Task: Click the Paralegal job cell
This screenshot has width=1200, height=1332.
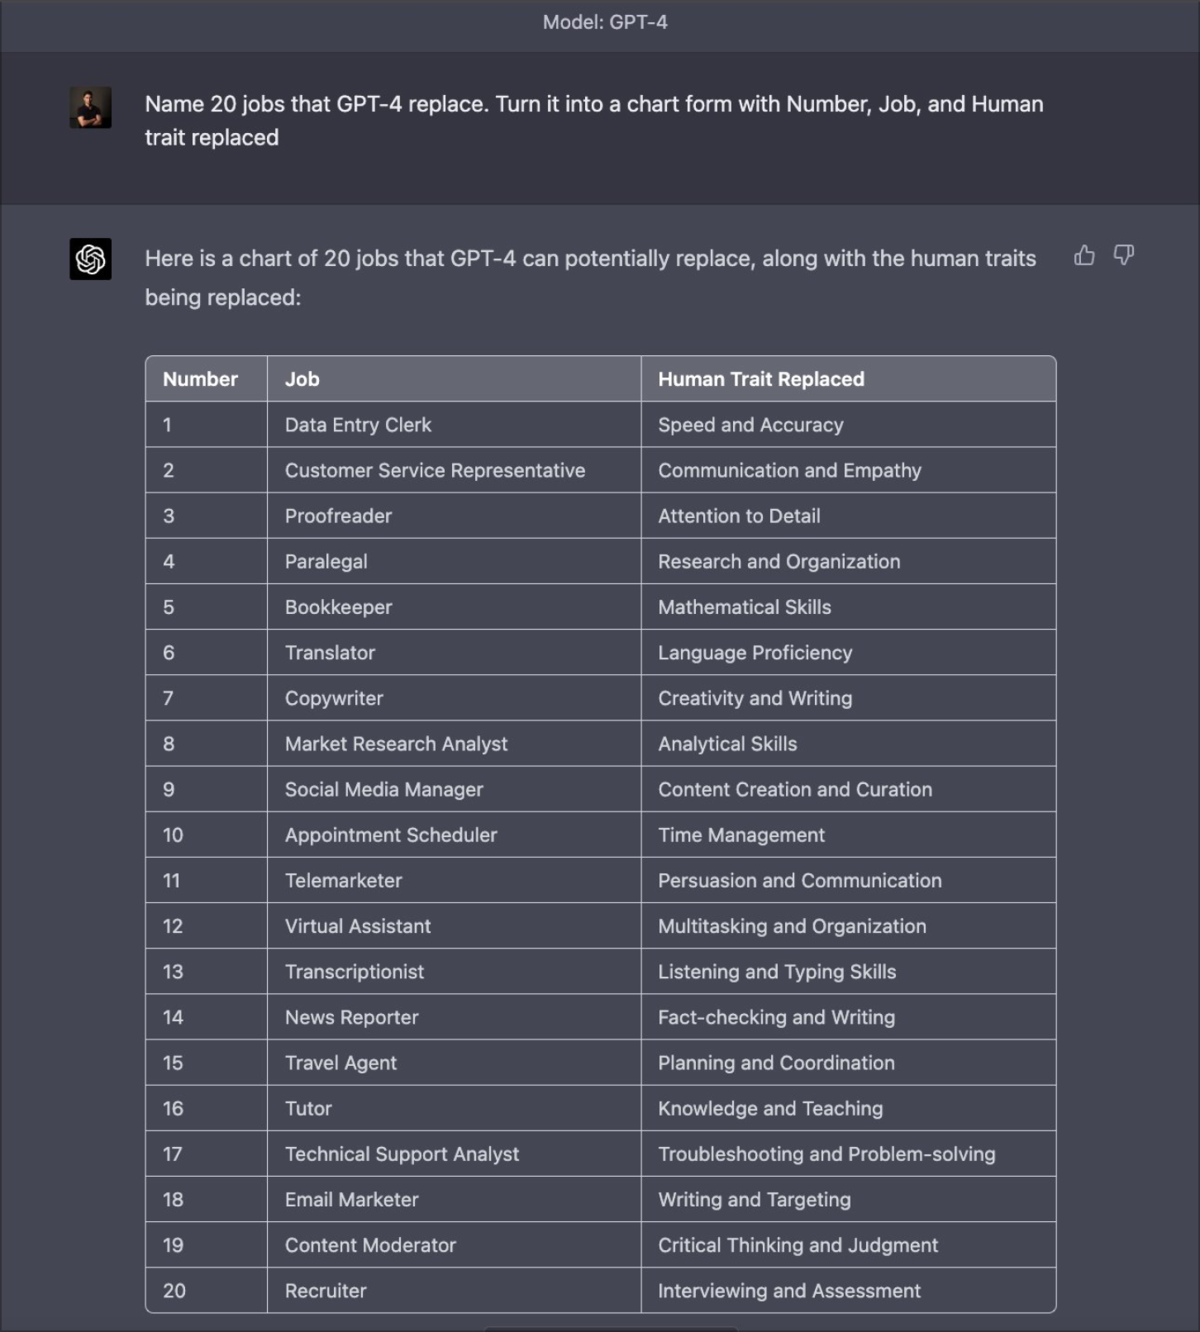Action: click(326, 562)
